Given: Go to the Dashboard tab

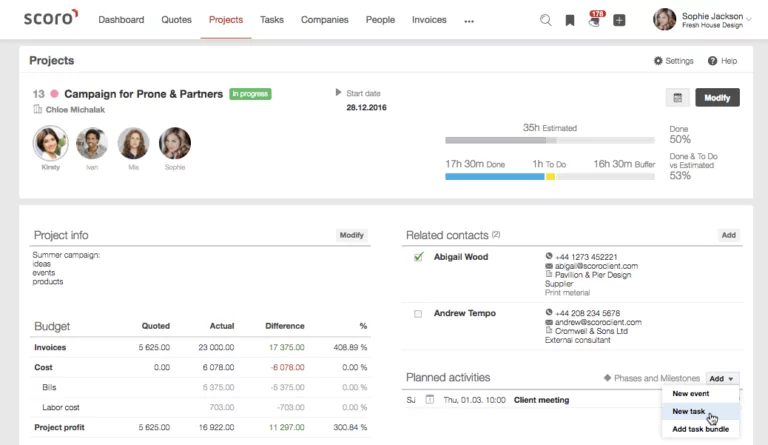Looking at the screenshot, I should tap(121, 20).
